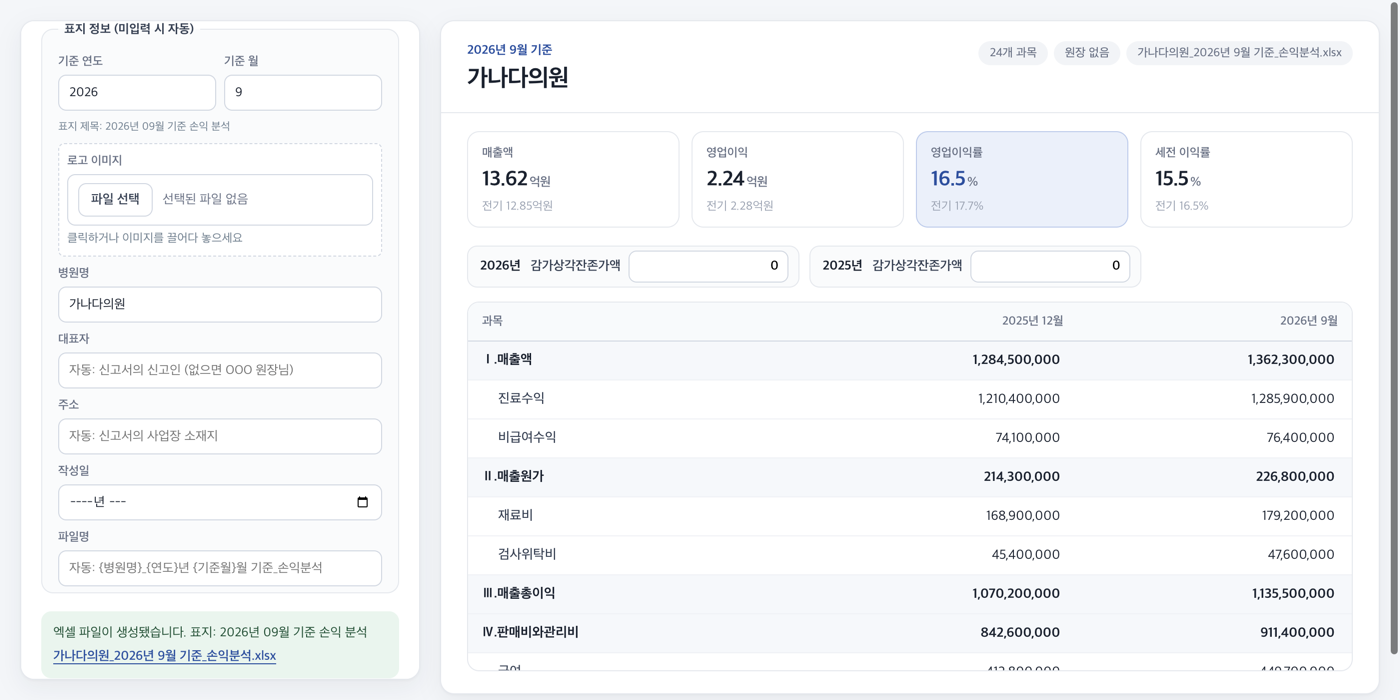
Task: Select the Ⅳ.판매비와관리비 row label
Action: click(530, 633)
